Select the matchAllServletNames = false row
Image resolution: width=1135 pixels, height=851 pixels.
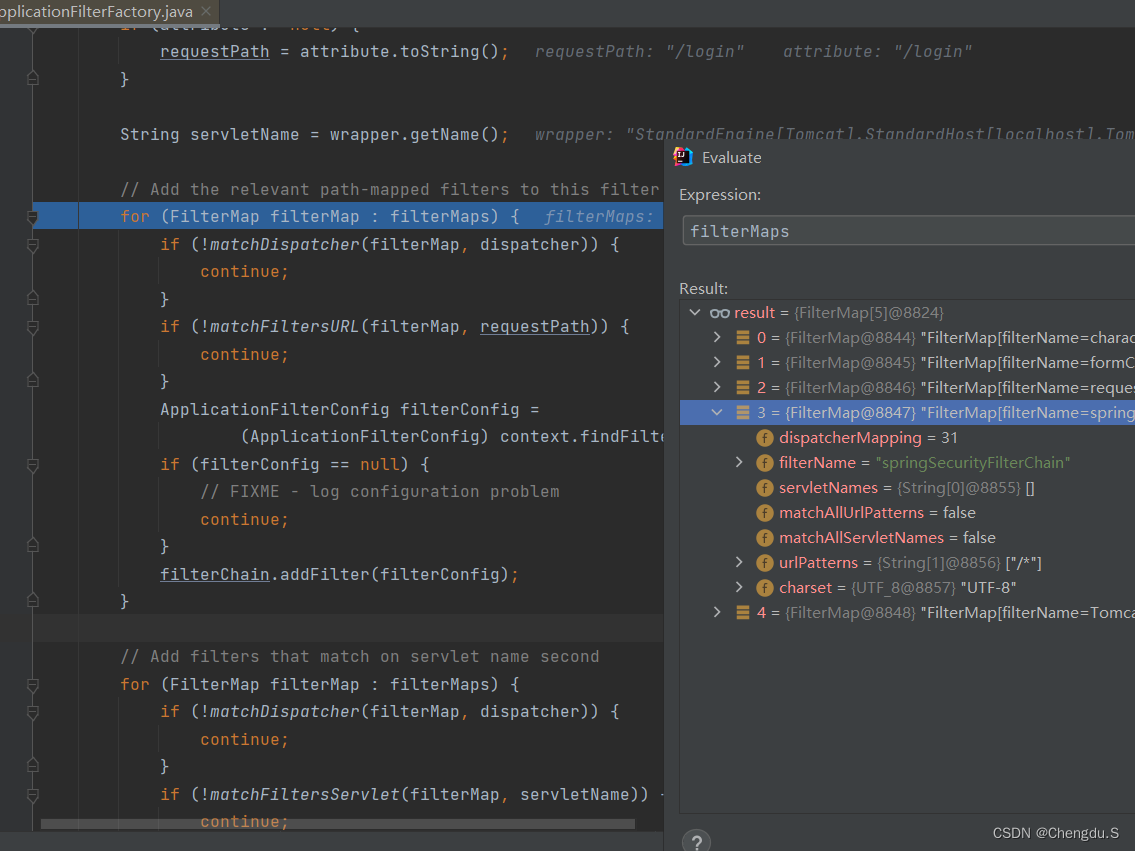coord(908,538)
